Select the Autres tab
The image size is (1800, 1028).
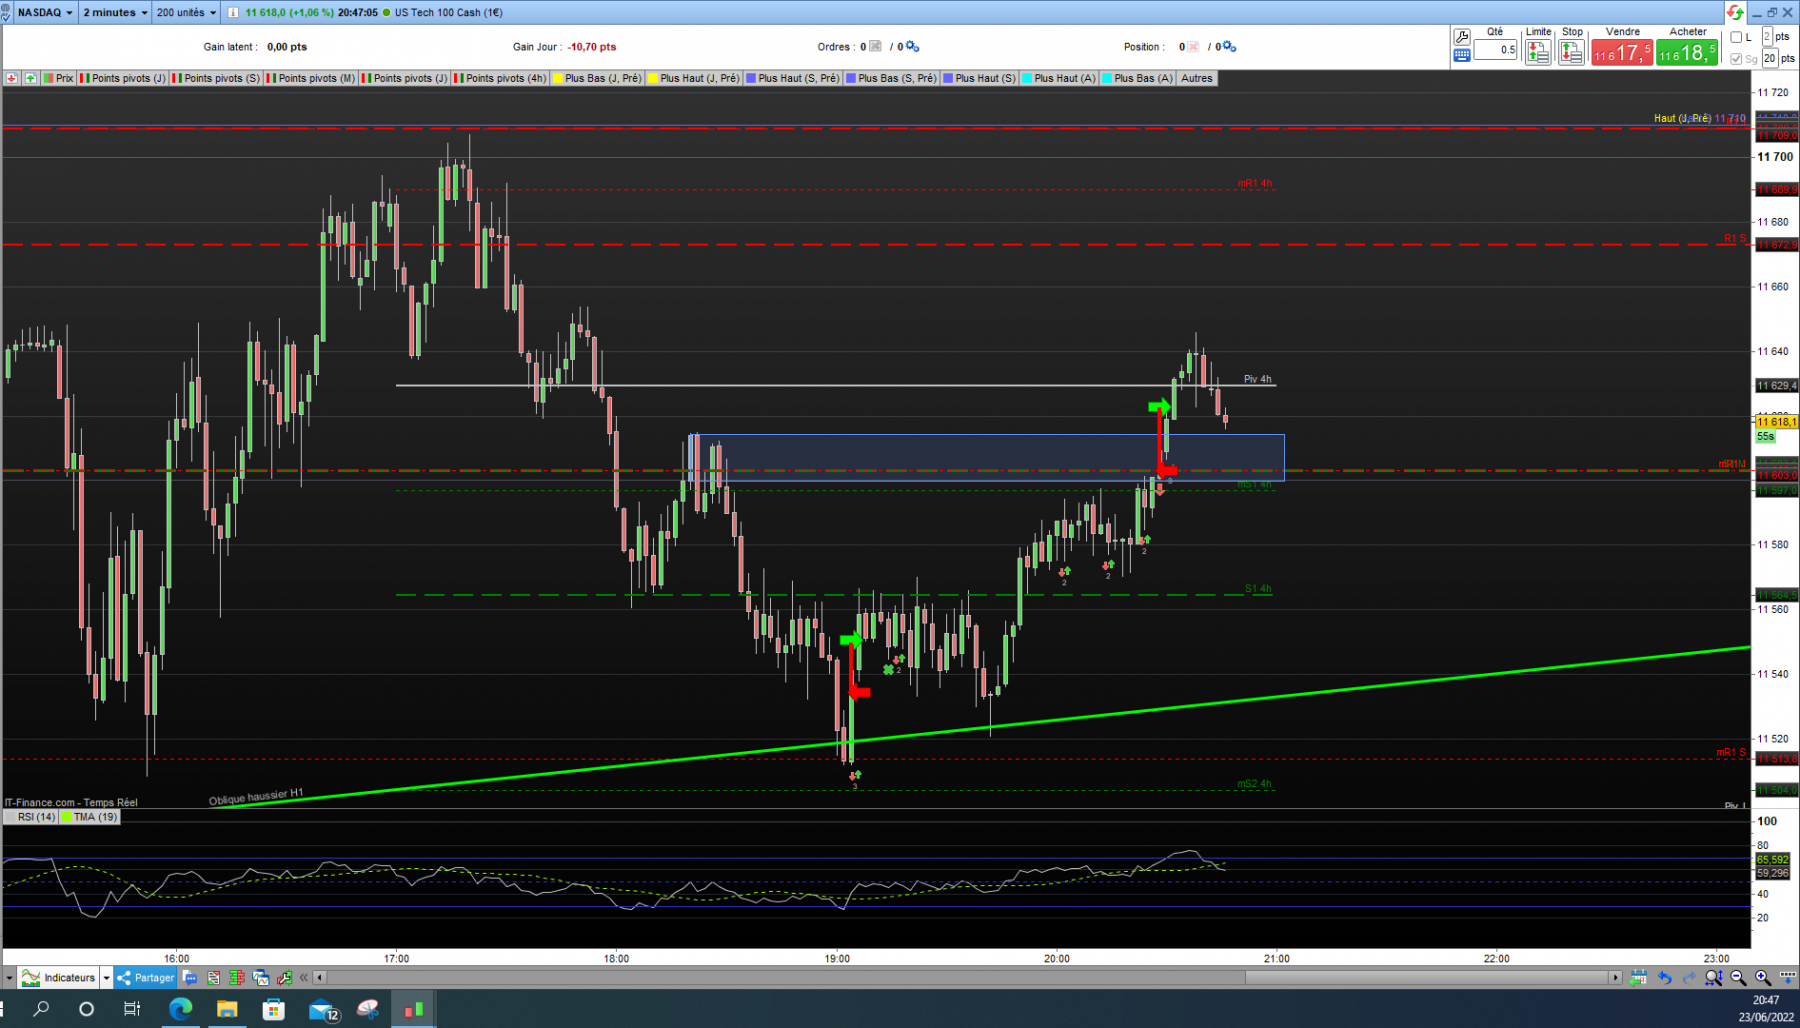1196,78
